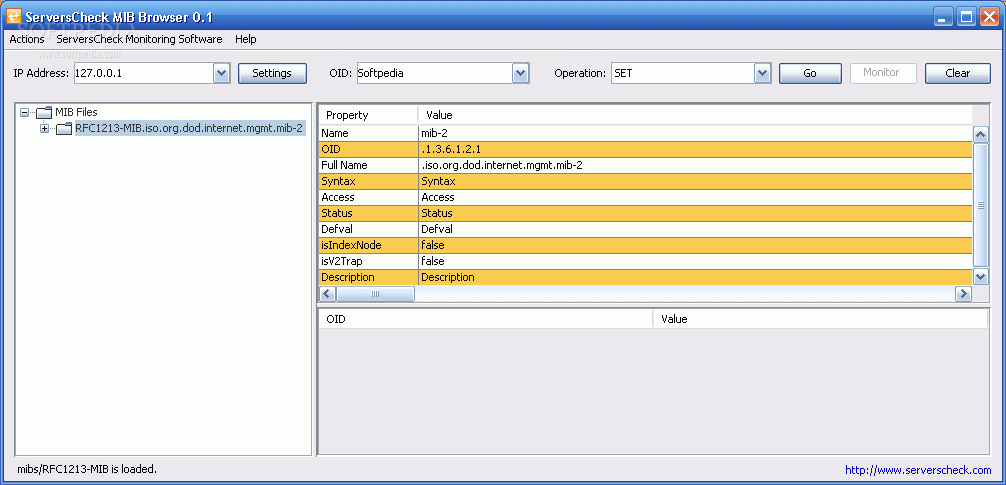Select the Defval property label
Viewport: 1006px width, 485px height.
(x=368, y=230)
